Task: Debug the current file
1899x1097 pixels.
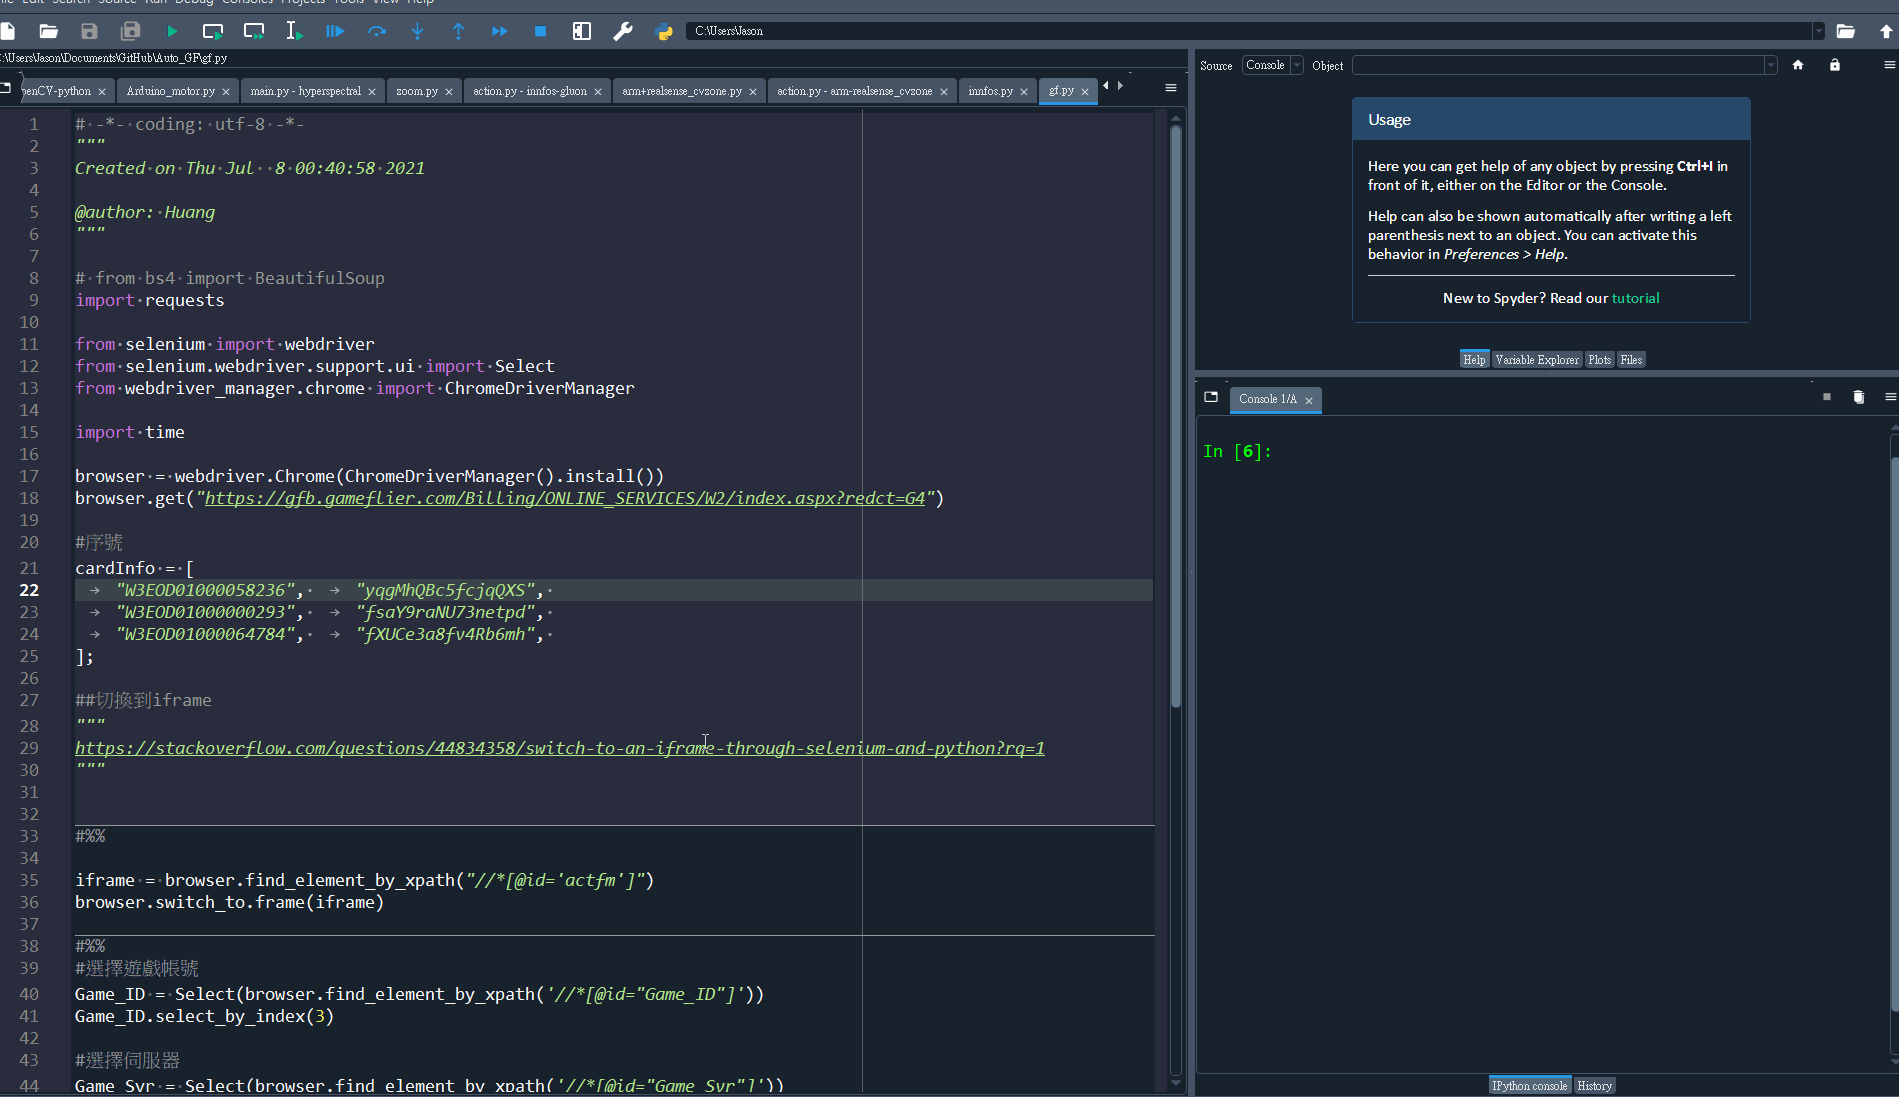Action: [x=335, y=31]
